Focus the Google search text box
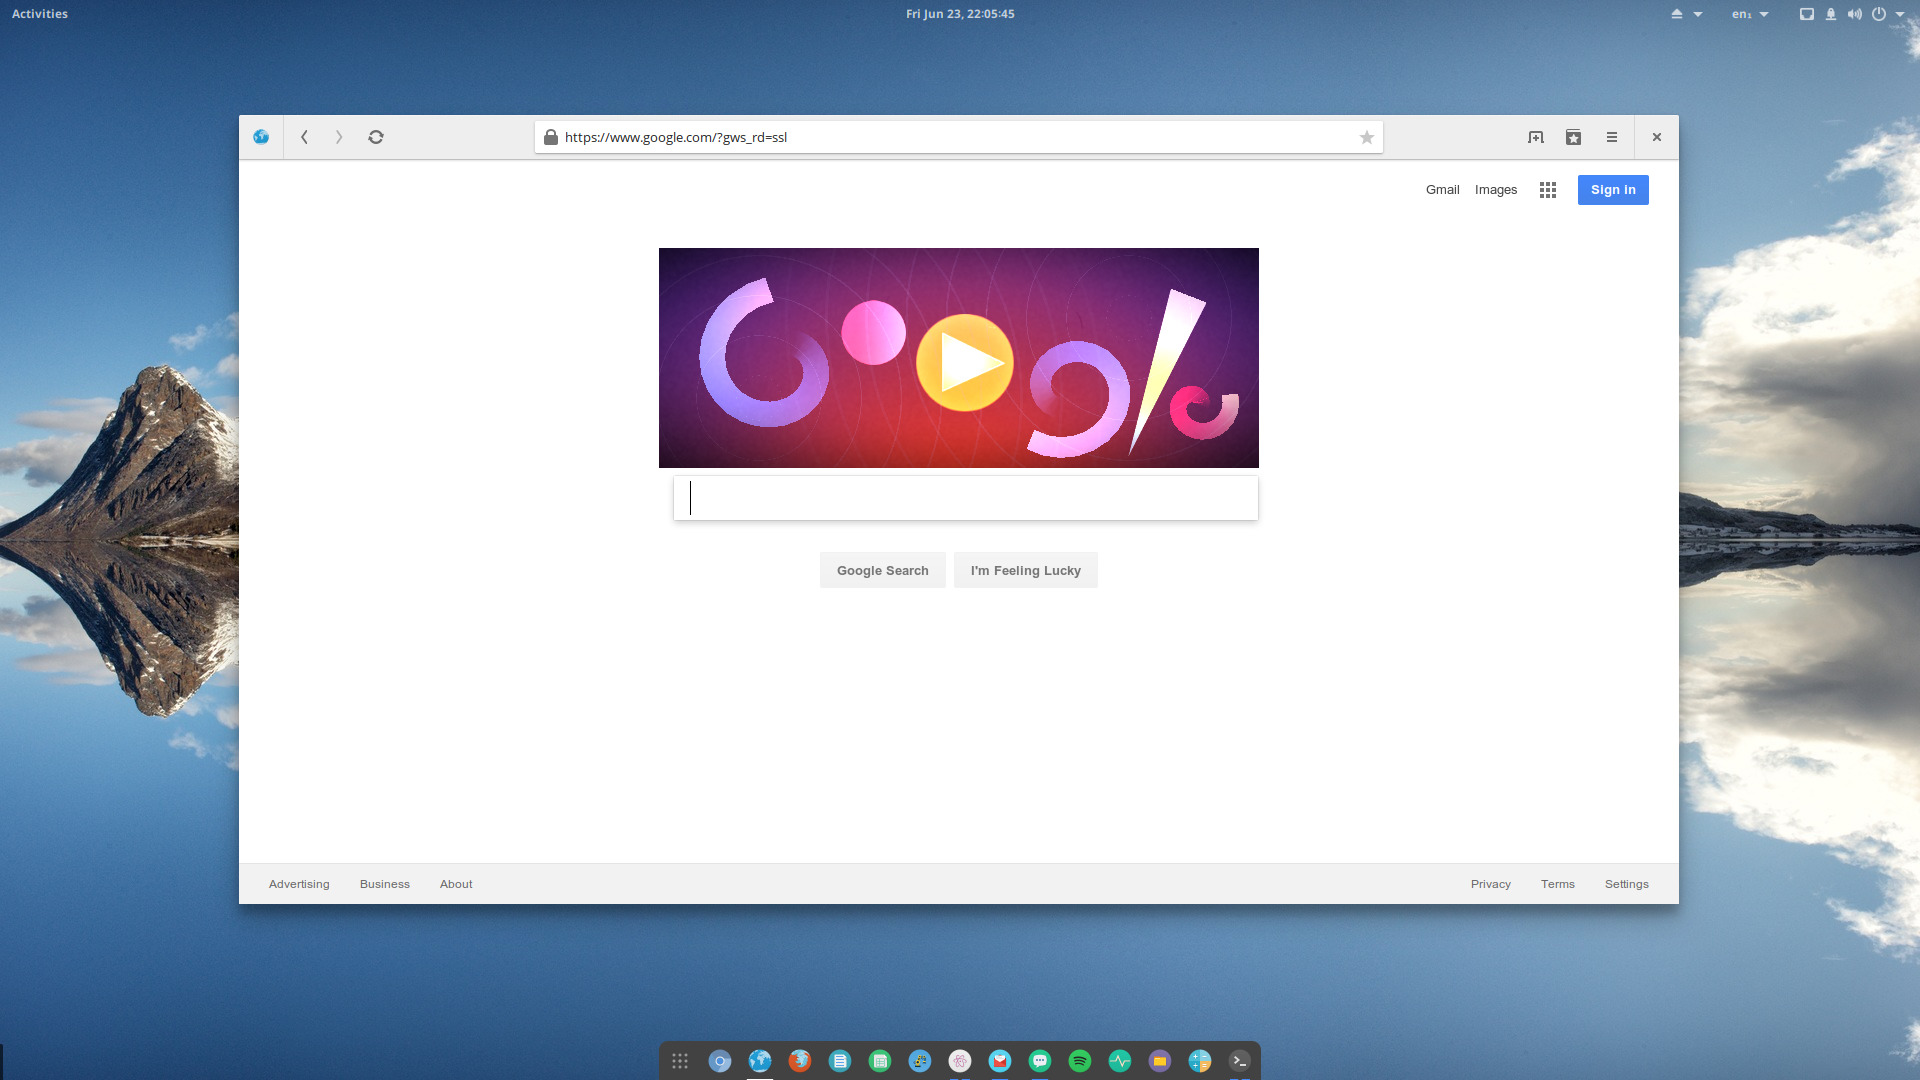Screen dimensions: 1920x1080 (x=966, y=498)
